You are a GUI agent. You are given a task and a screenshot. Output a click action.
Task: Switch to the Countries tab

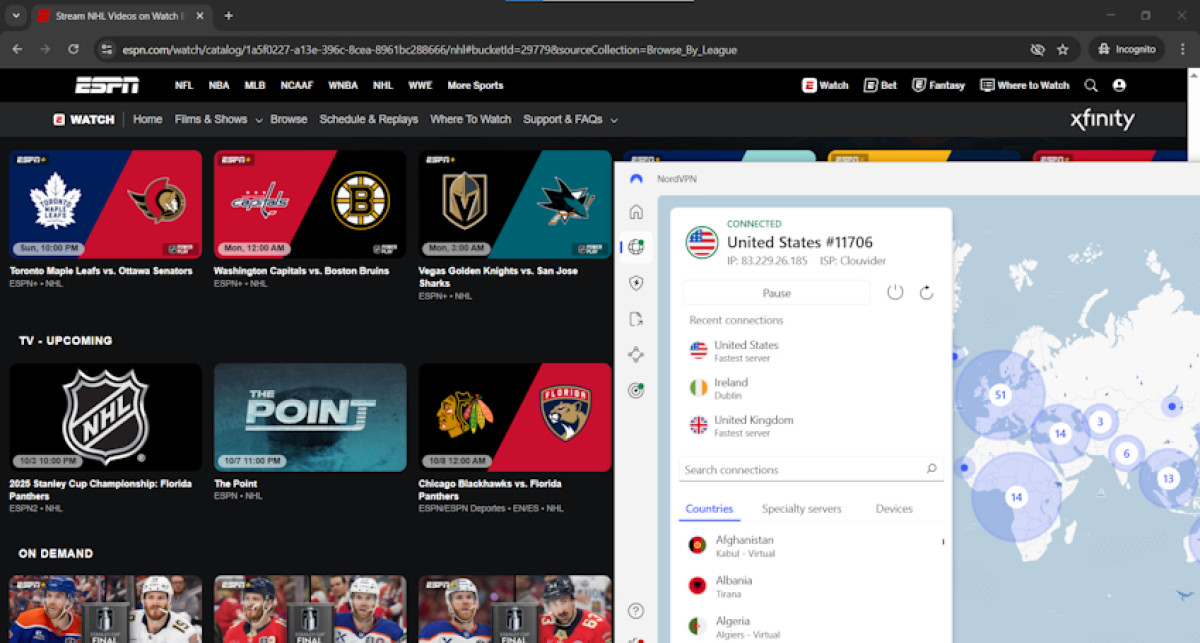[x=709, y=509]
